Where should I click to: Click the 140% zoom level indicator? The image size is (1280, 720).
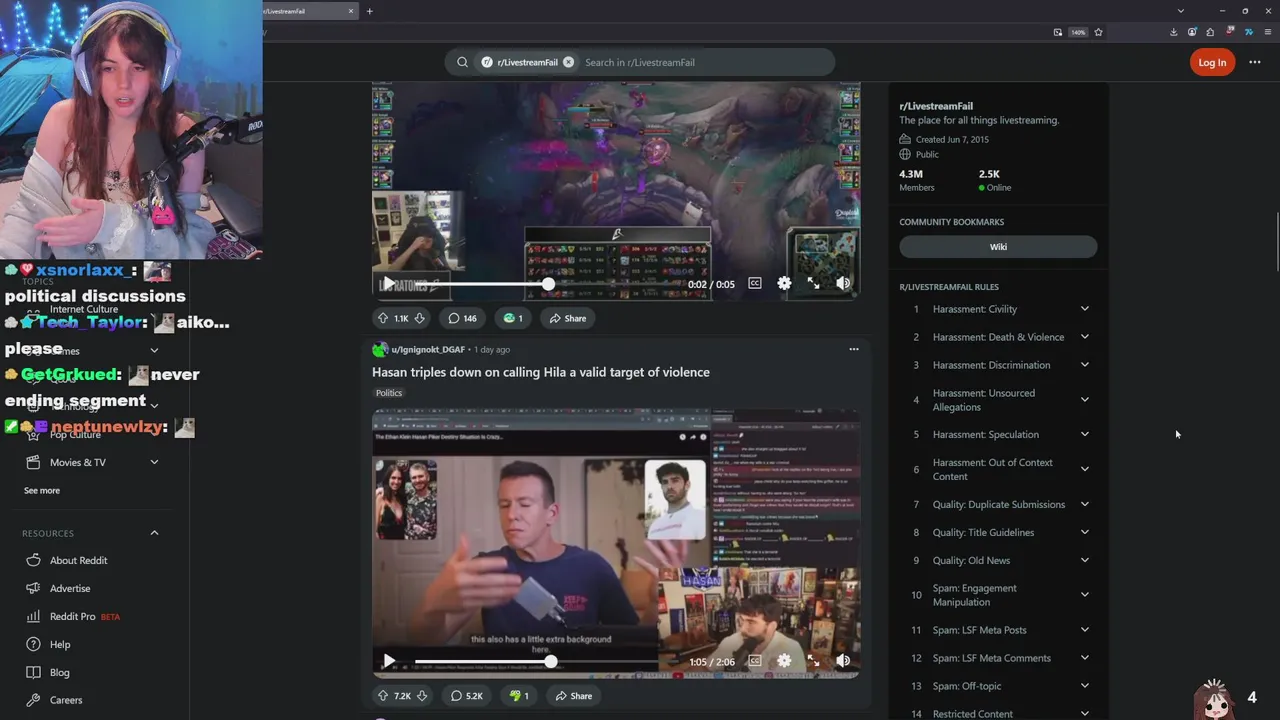[1078, 32]
